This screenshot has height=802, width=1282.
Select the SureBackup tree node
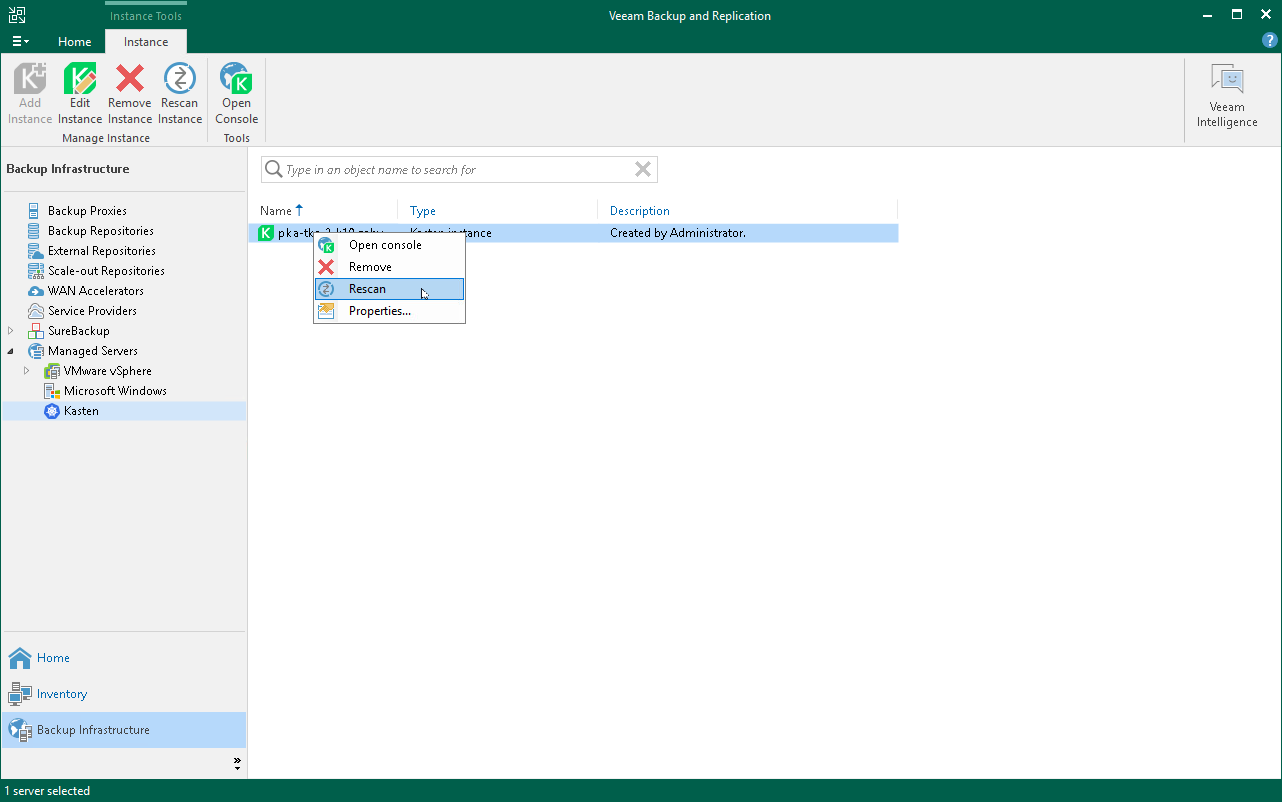click(78, 331)
